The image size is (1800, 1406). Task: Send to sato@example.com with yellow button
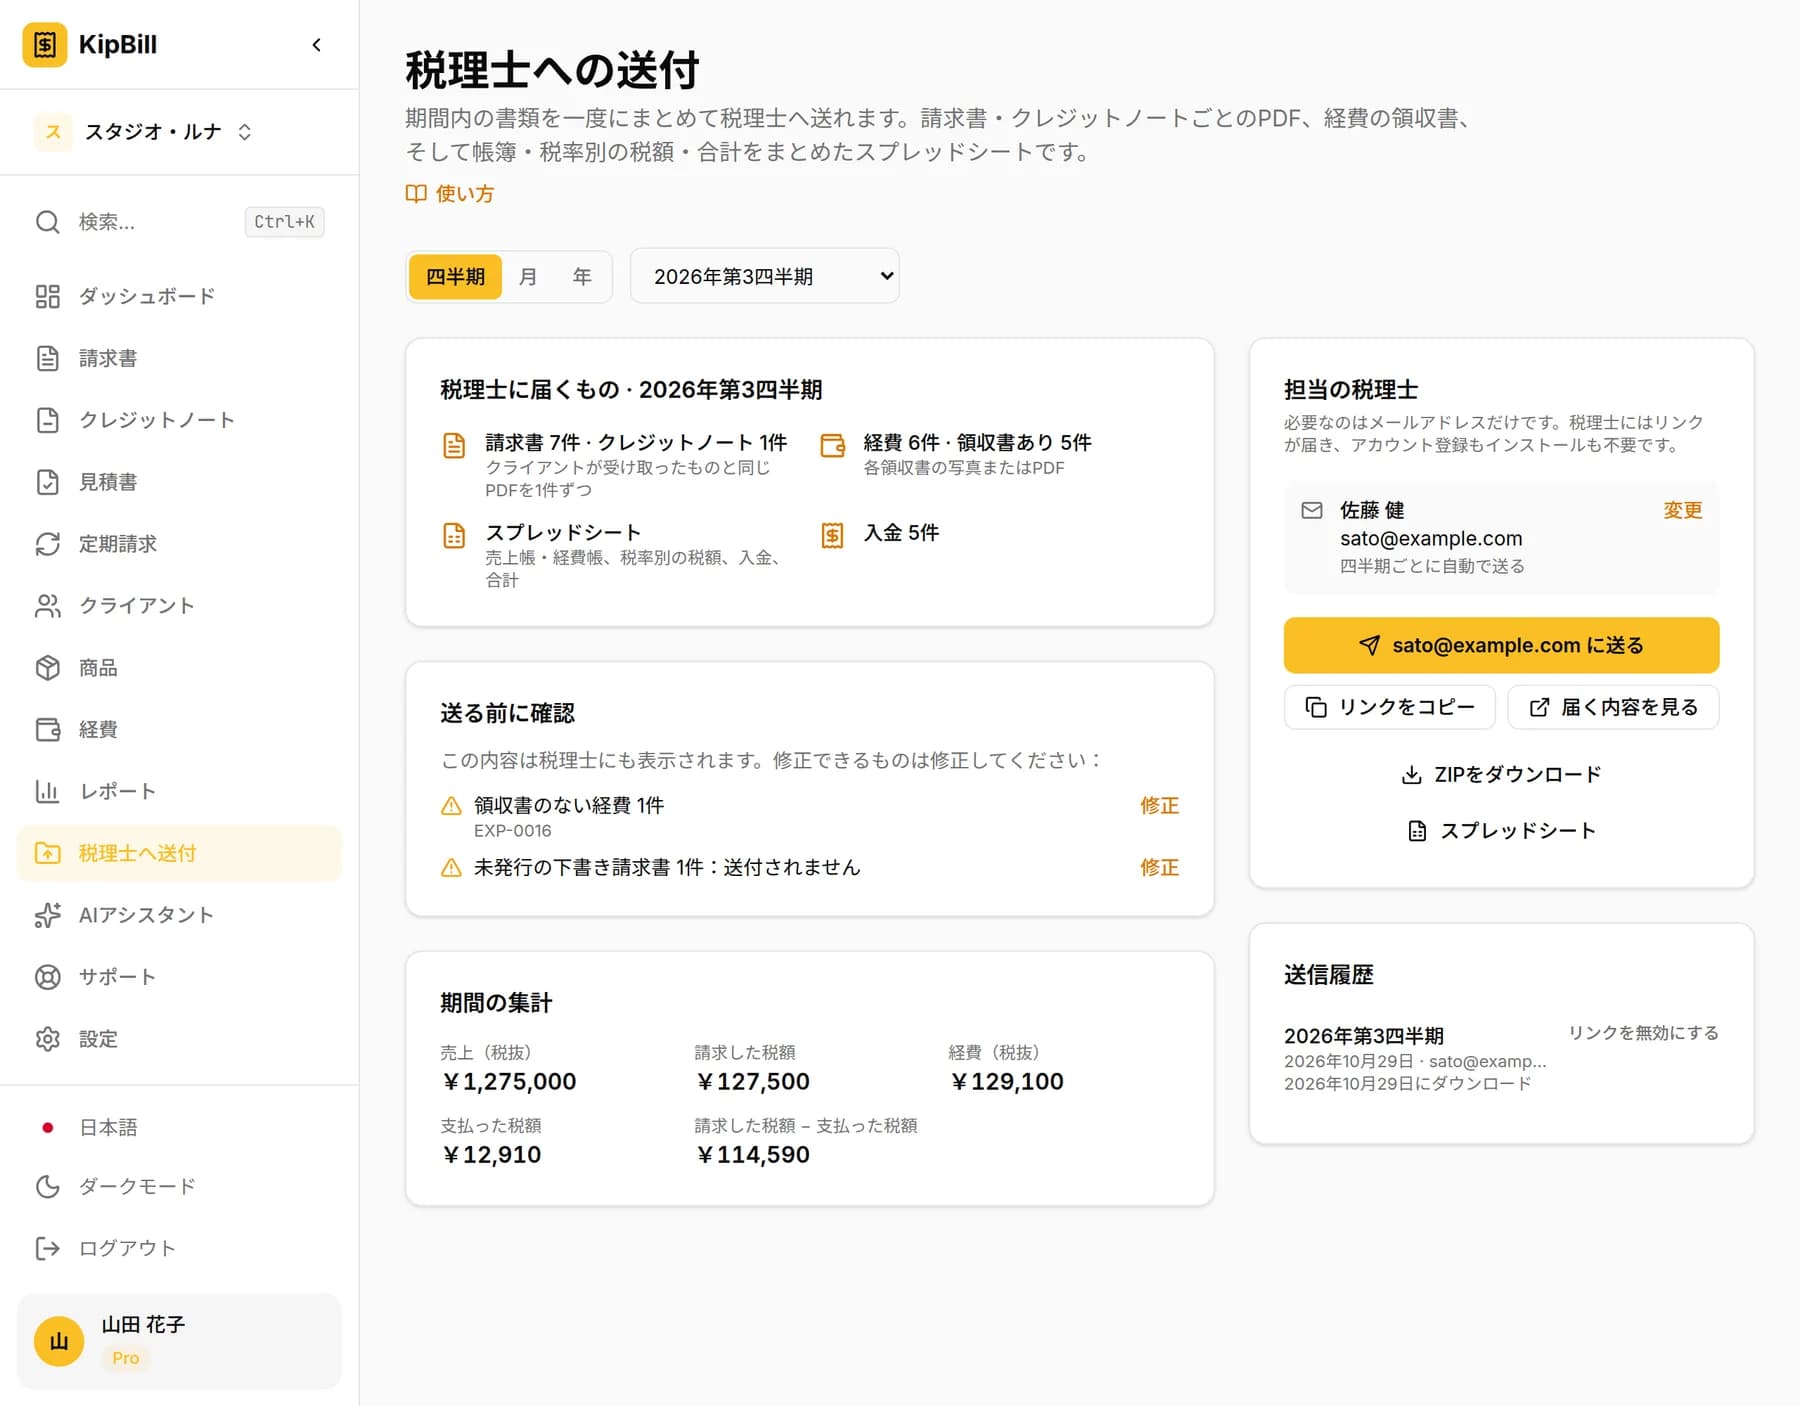click(x=1501, y=646)
